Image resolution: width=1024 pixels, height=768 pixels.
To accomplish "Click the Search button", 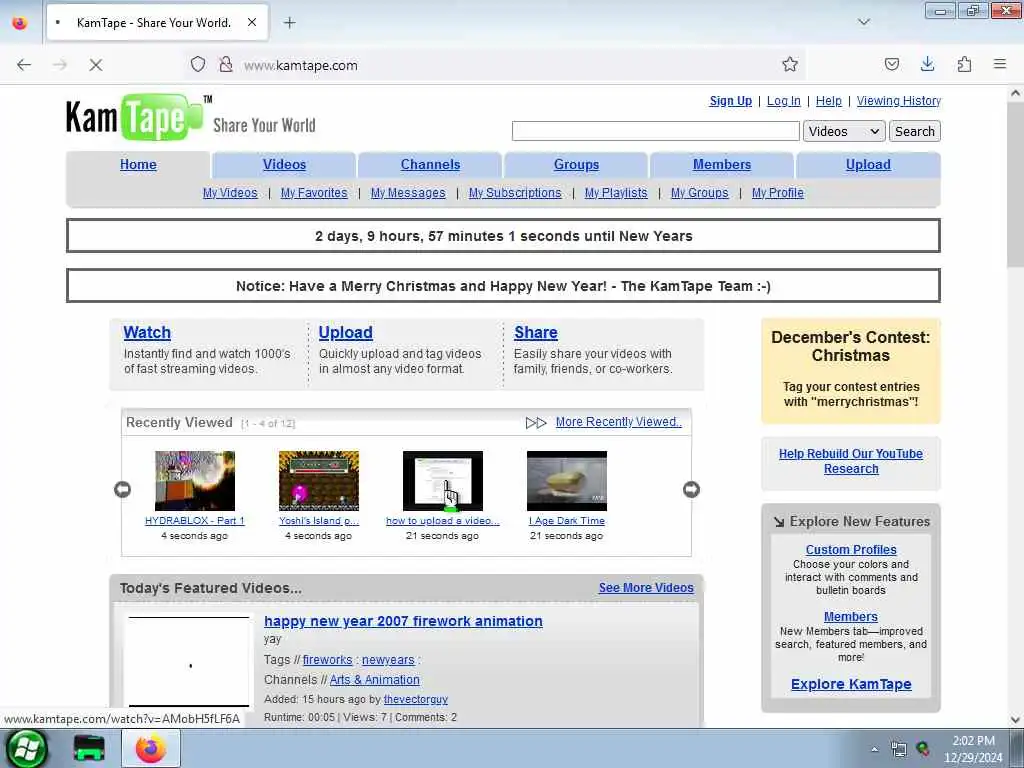I will [x=914, y=131].
